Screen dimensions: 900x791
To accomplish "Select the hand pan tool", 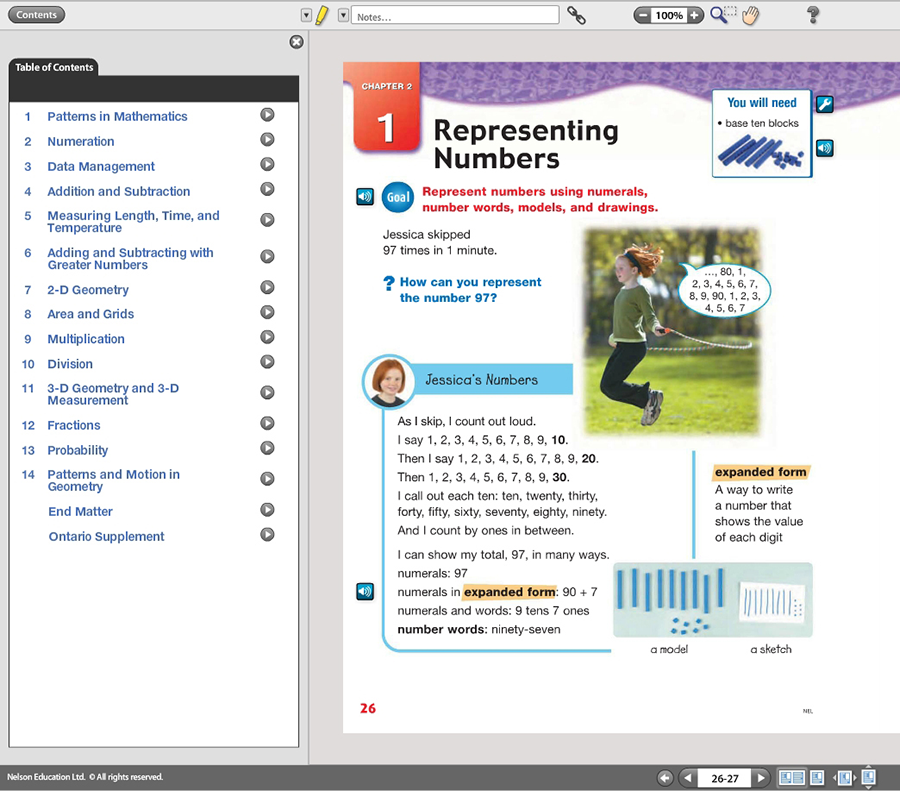I will (751, 15).
